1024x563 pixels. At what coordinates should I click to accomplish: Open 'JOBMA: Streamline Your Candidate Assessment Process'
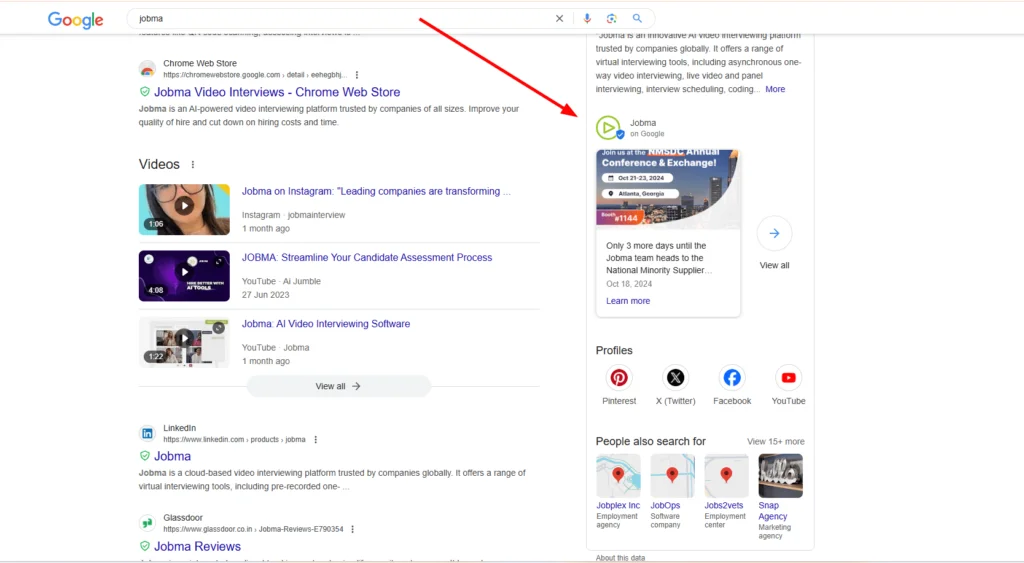tap(367, 257)
